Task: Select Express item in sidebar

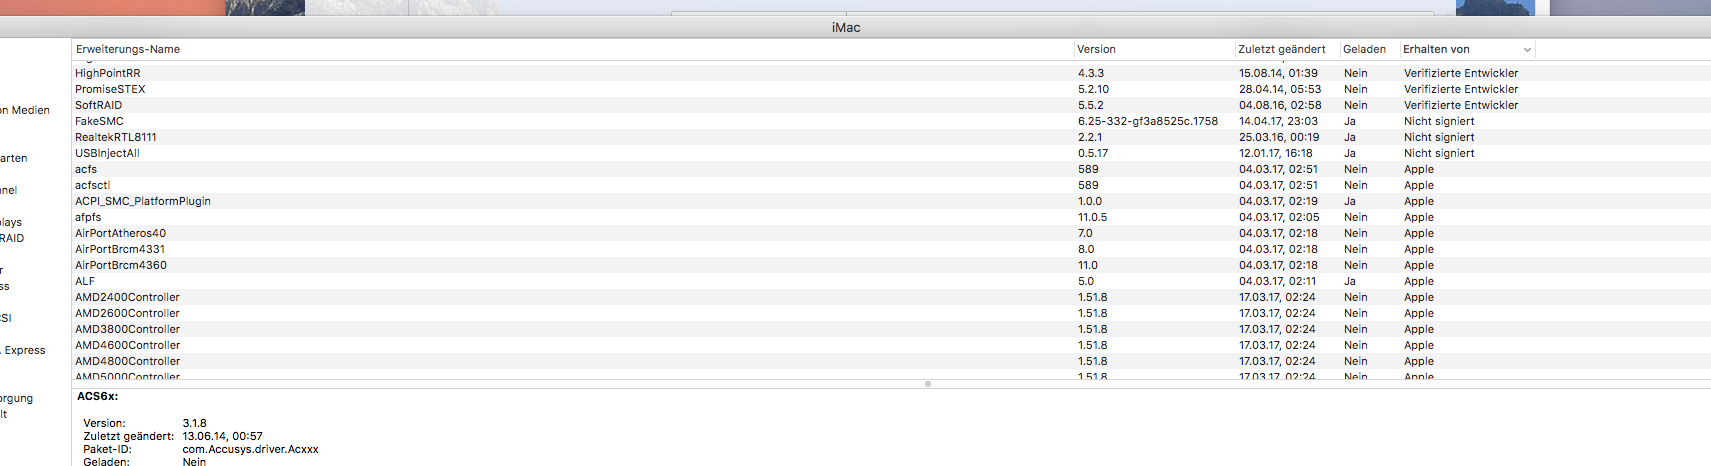Action: [x=25, y=350]
